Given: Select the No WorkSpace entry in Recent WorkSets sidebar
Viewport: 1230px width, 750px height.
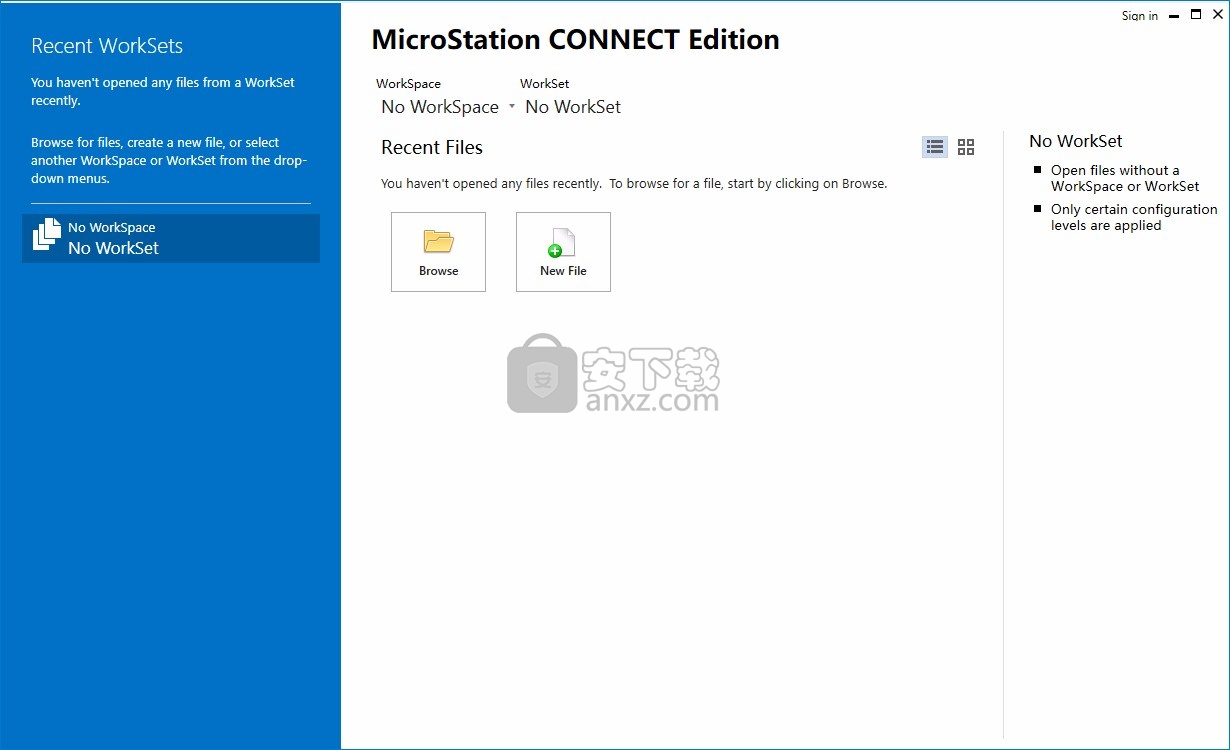Looking at the screenshot, I should point(171,238).
